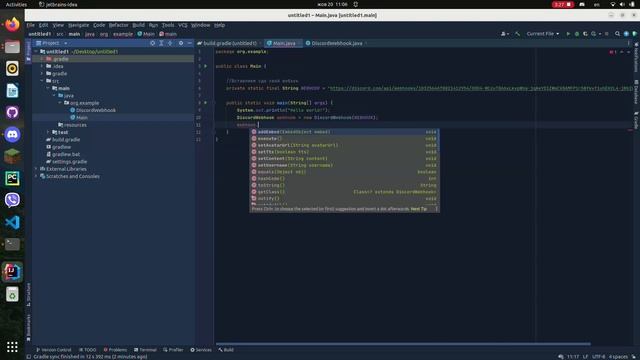Open Services tool window button
Screen dimensions: 640x360
pyautogui.click(x=201, y=350)
